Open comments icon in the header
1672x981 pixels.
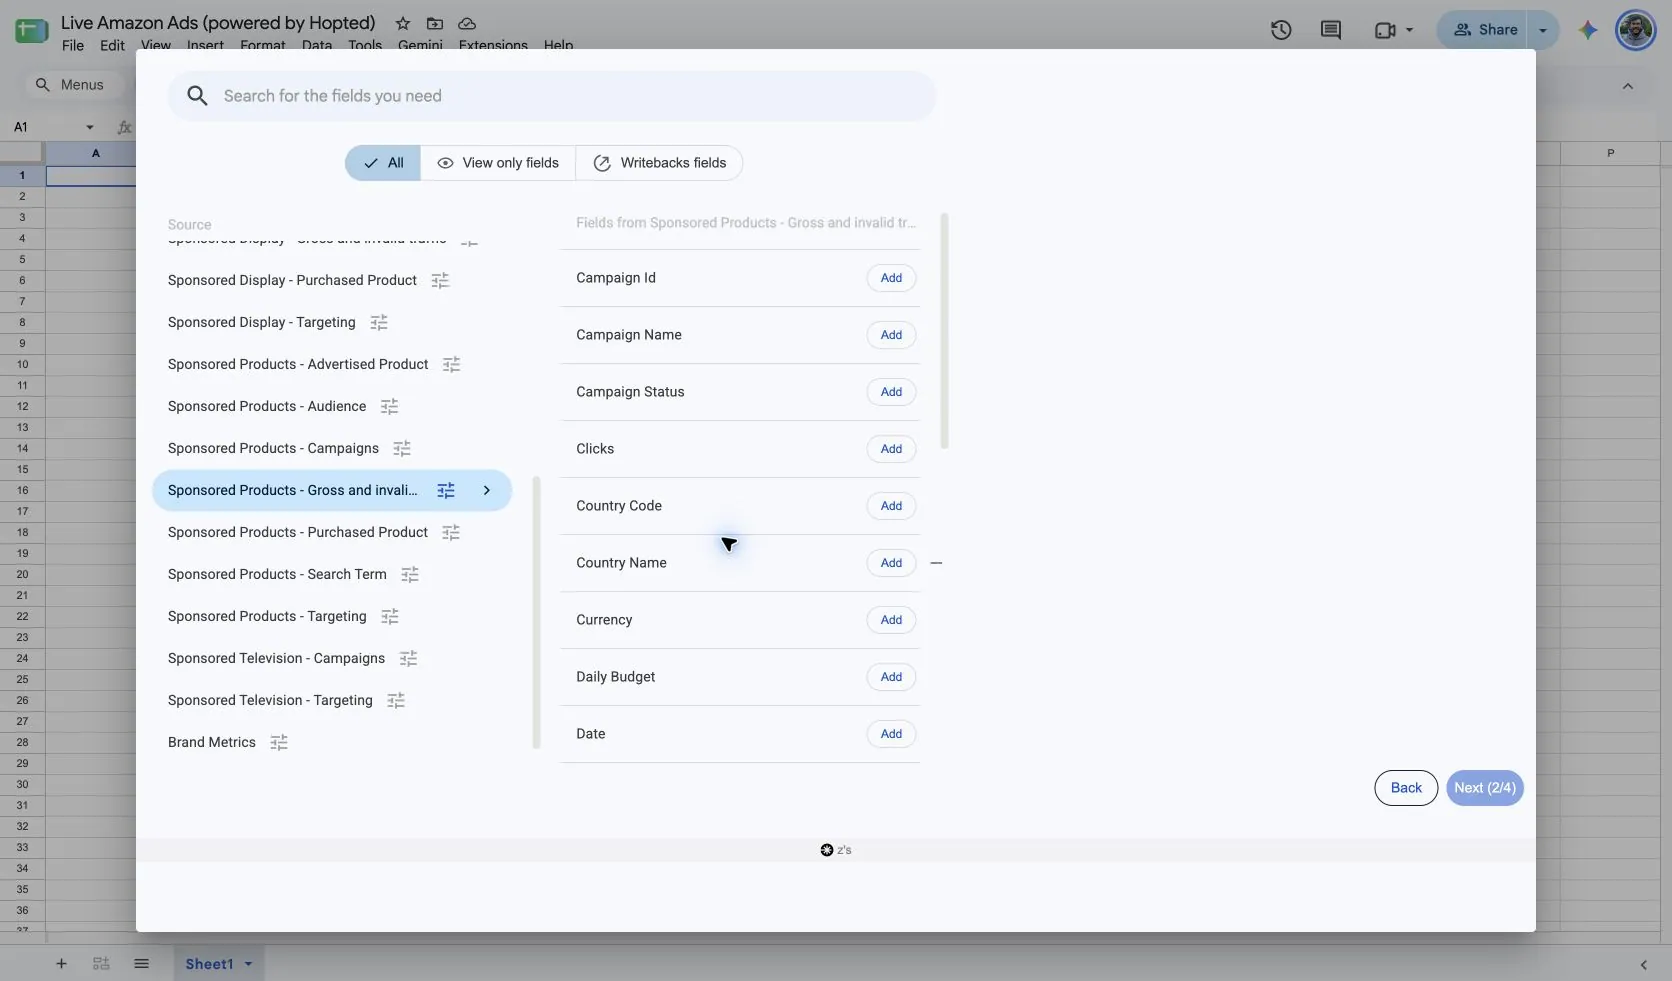click(1331, 30)
